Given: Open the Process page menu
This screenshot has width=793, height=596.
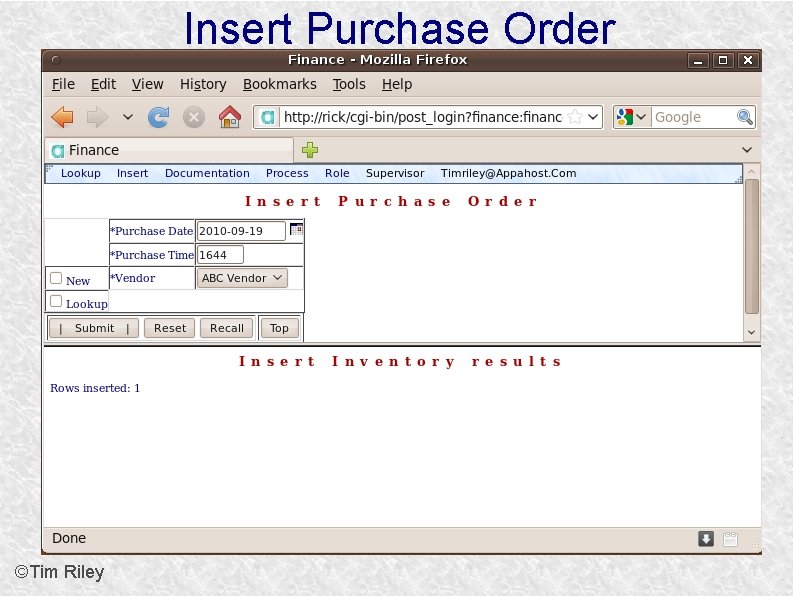Looking at the screenshot, I should coord(287,173).
